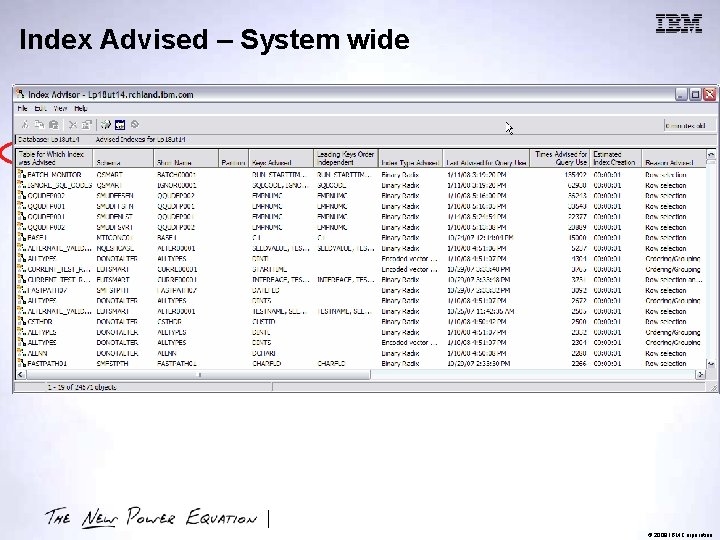Viewport: 720px width, 540px height.
Task: Click the vertical scrollbar down arrow
Action: [x=711, y=364]
